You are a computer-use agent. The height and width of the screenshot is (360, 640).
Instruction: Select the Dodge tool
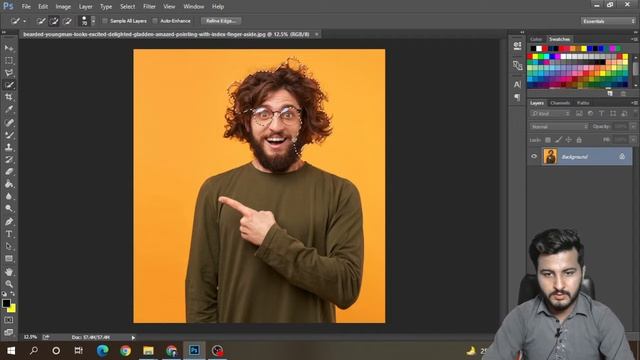[9, 208]
